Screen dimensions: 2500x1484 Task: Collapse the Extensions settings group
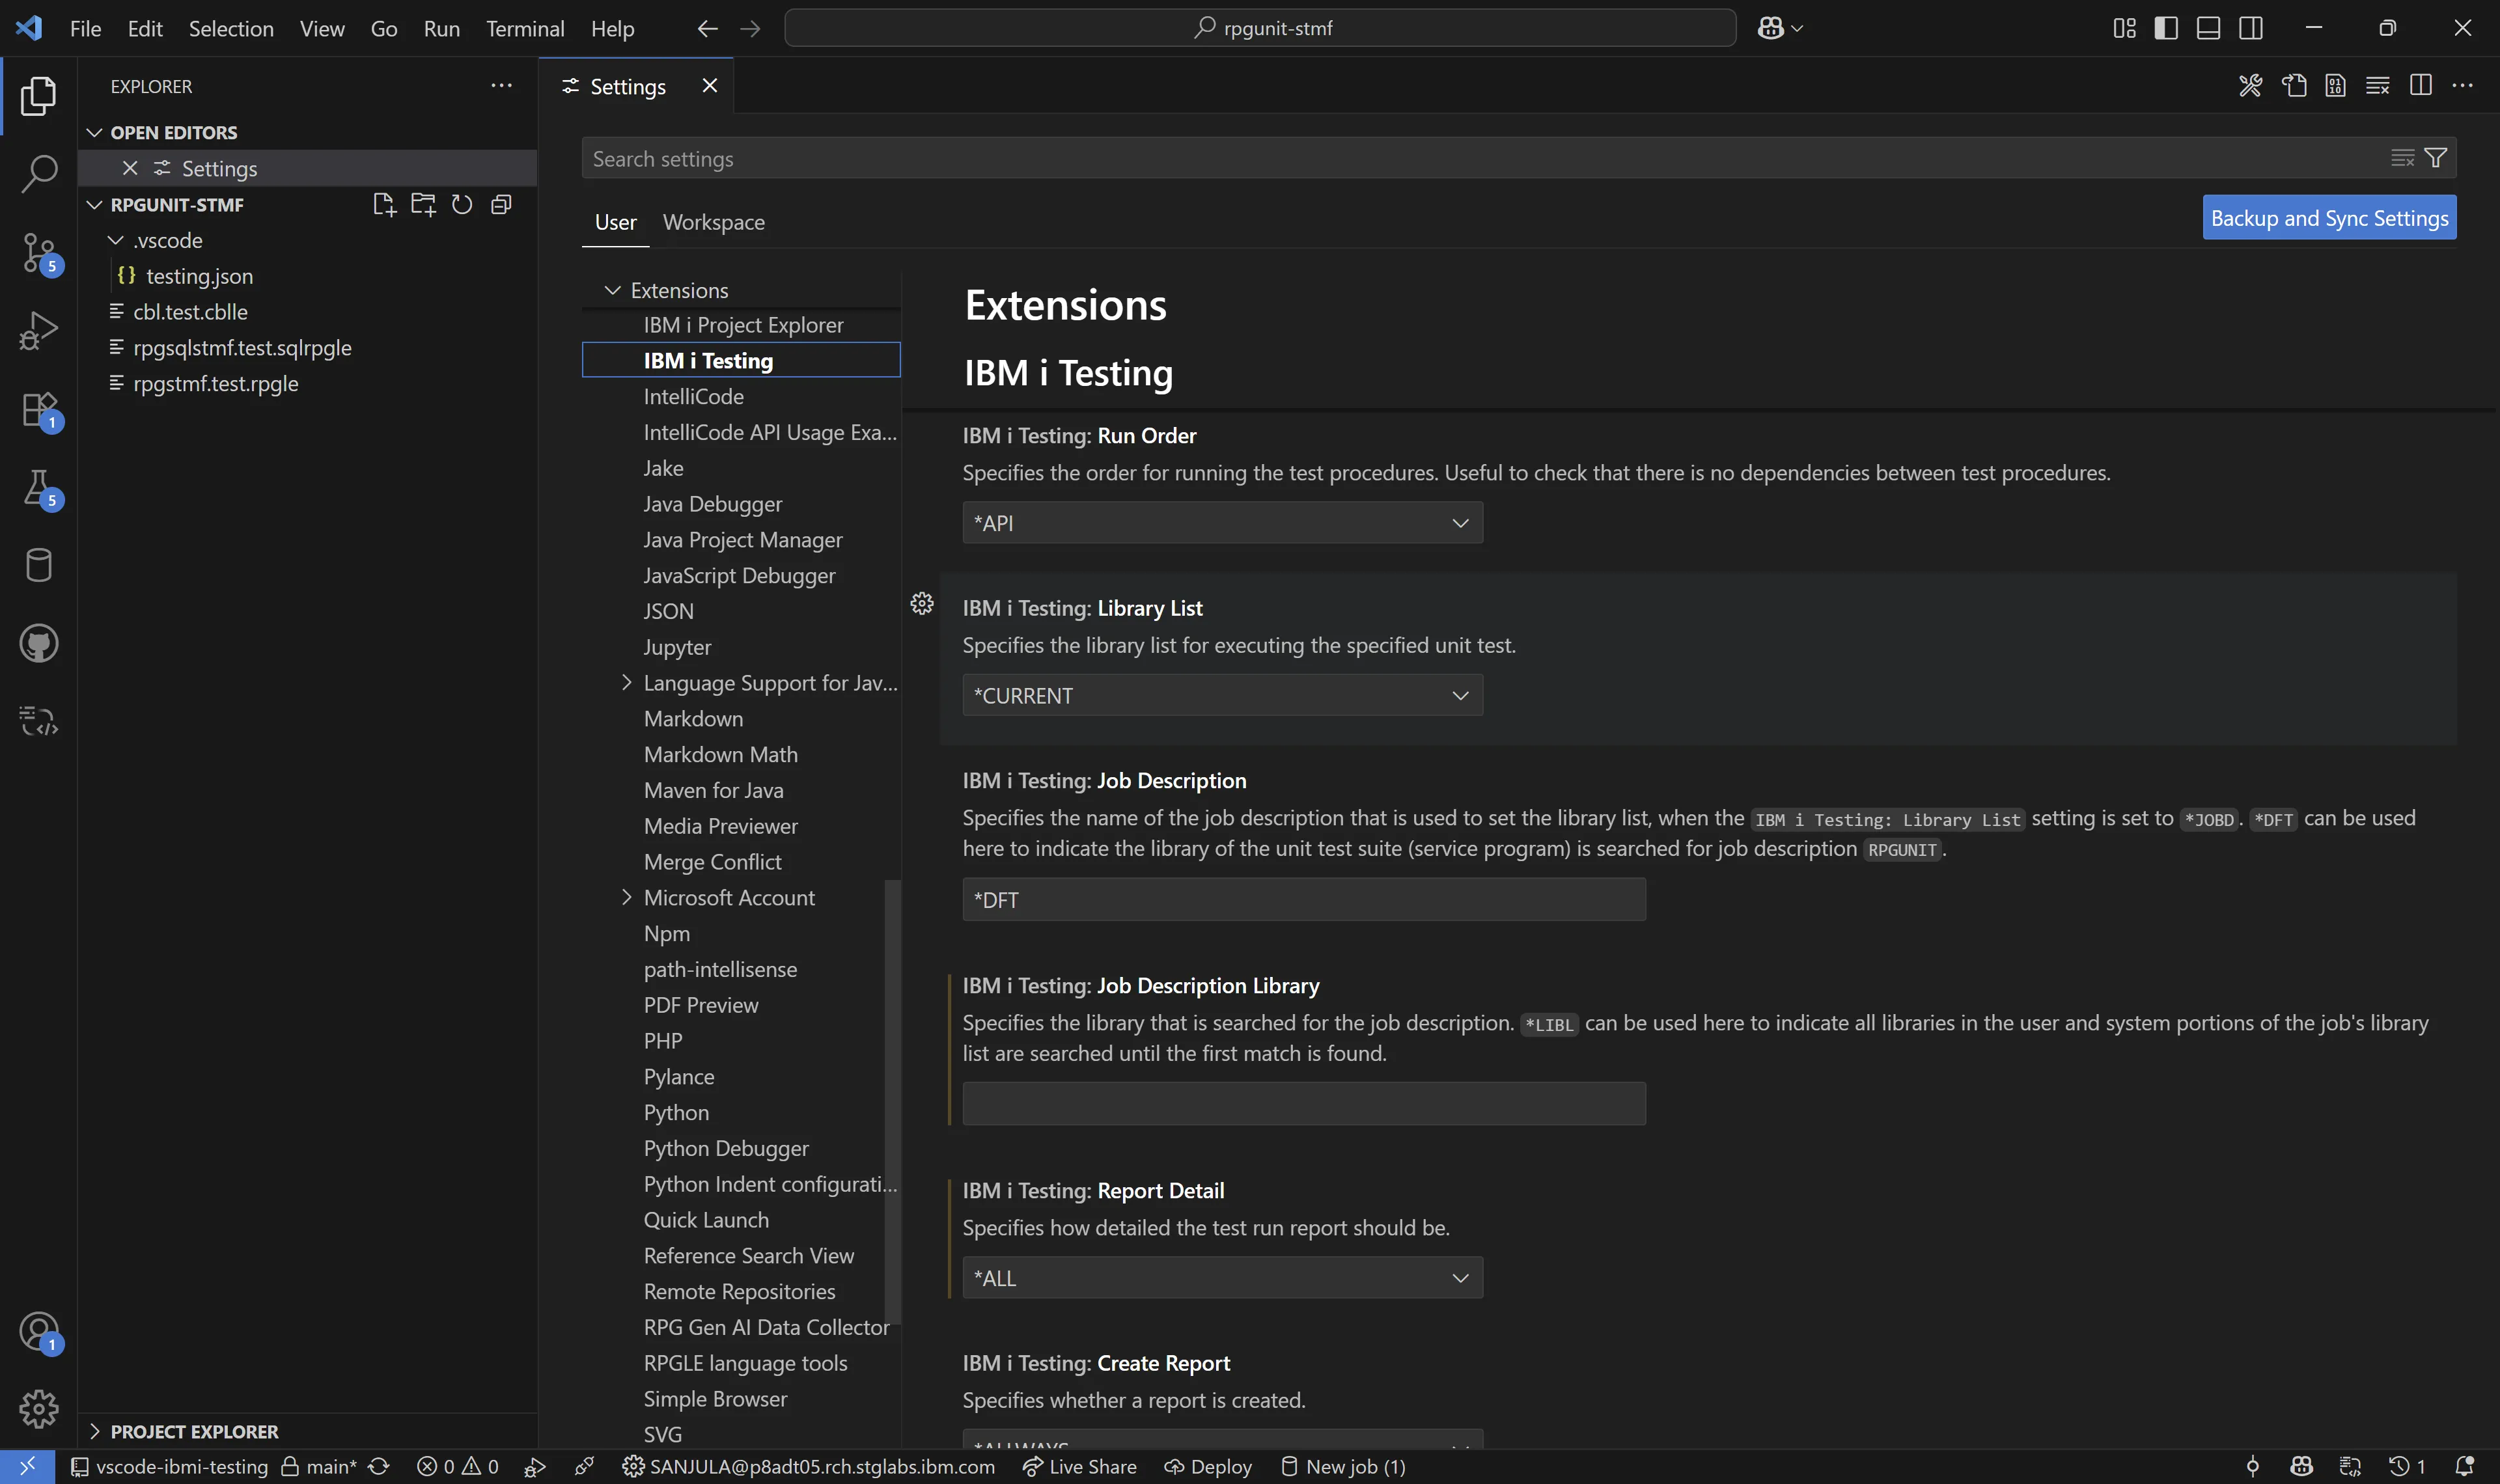point(612,290)
